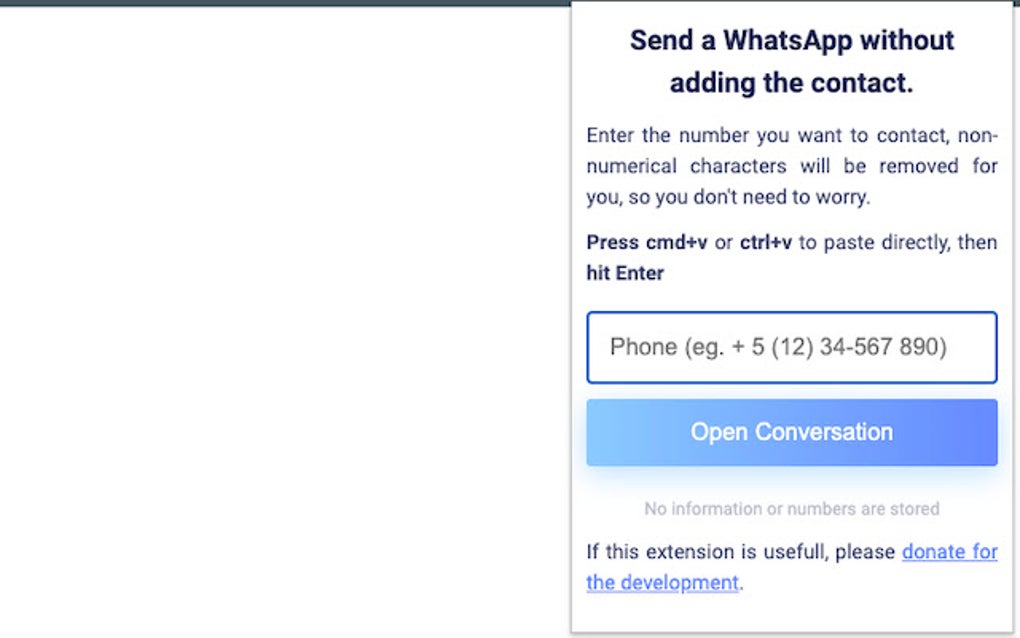Click the bold 'Press cmd+v' text

point(647,242)
